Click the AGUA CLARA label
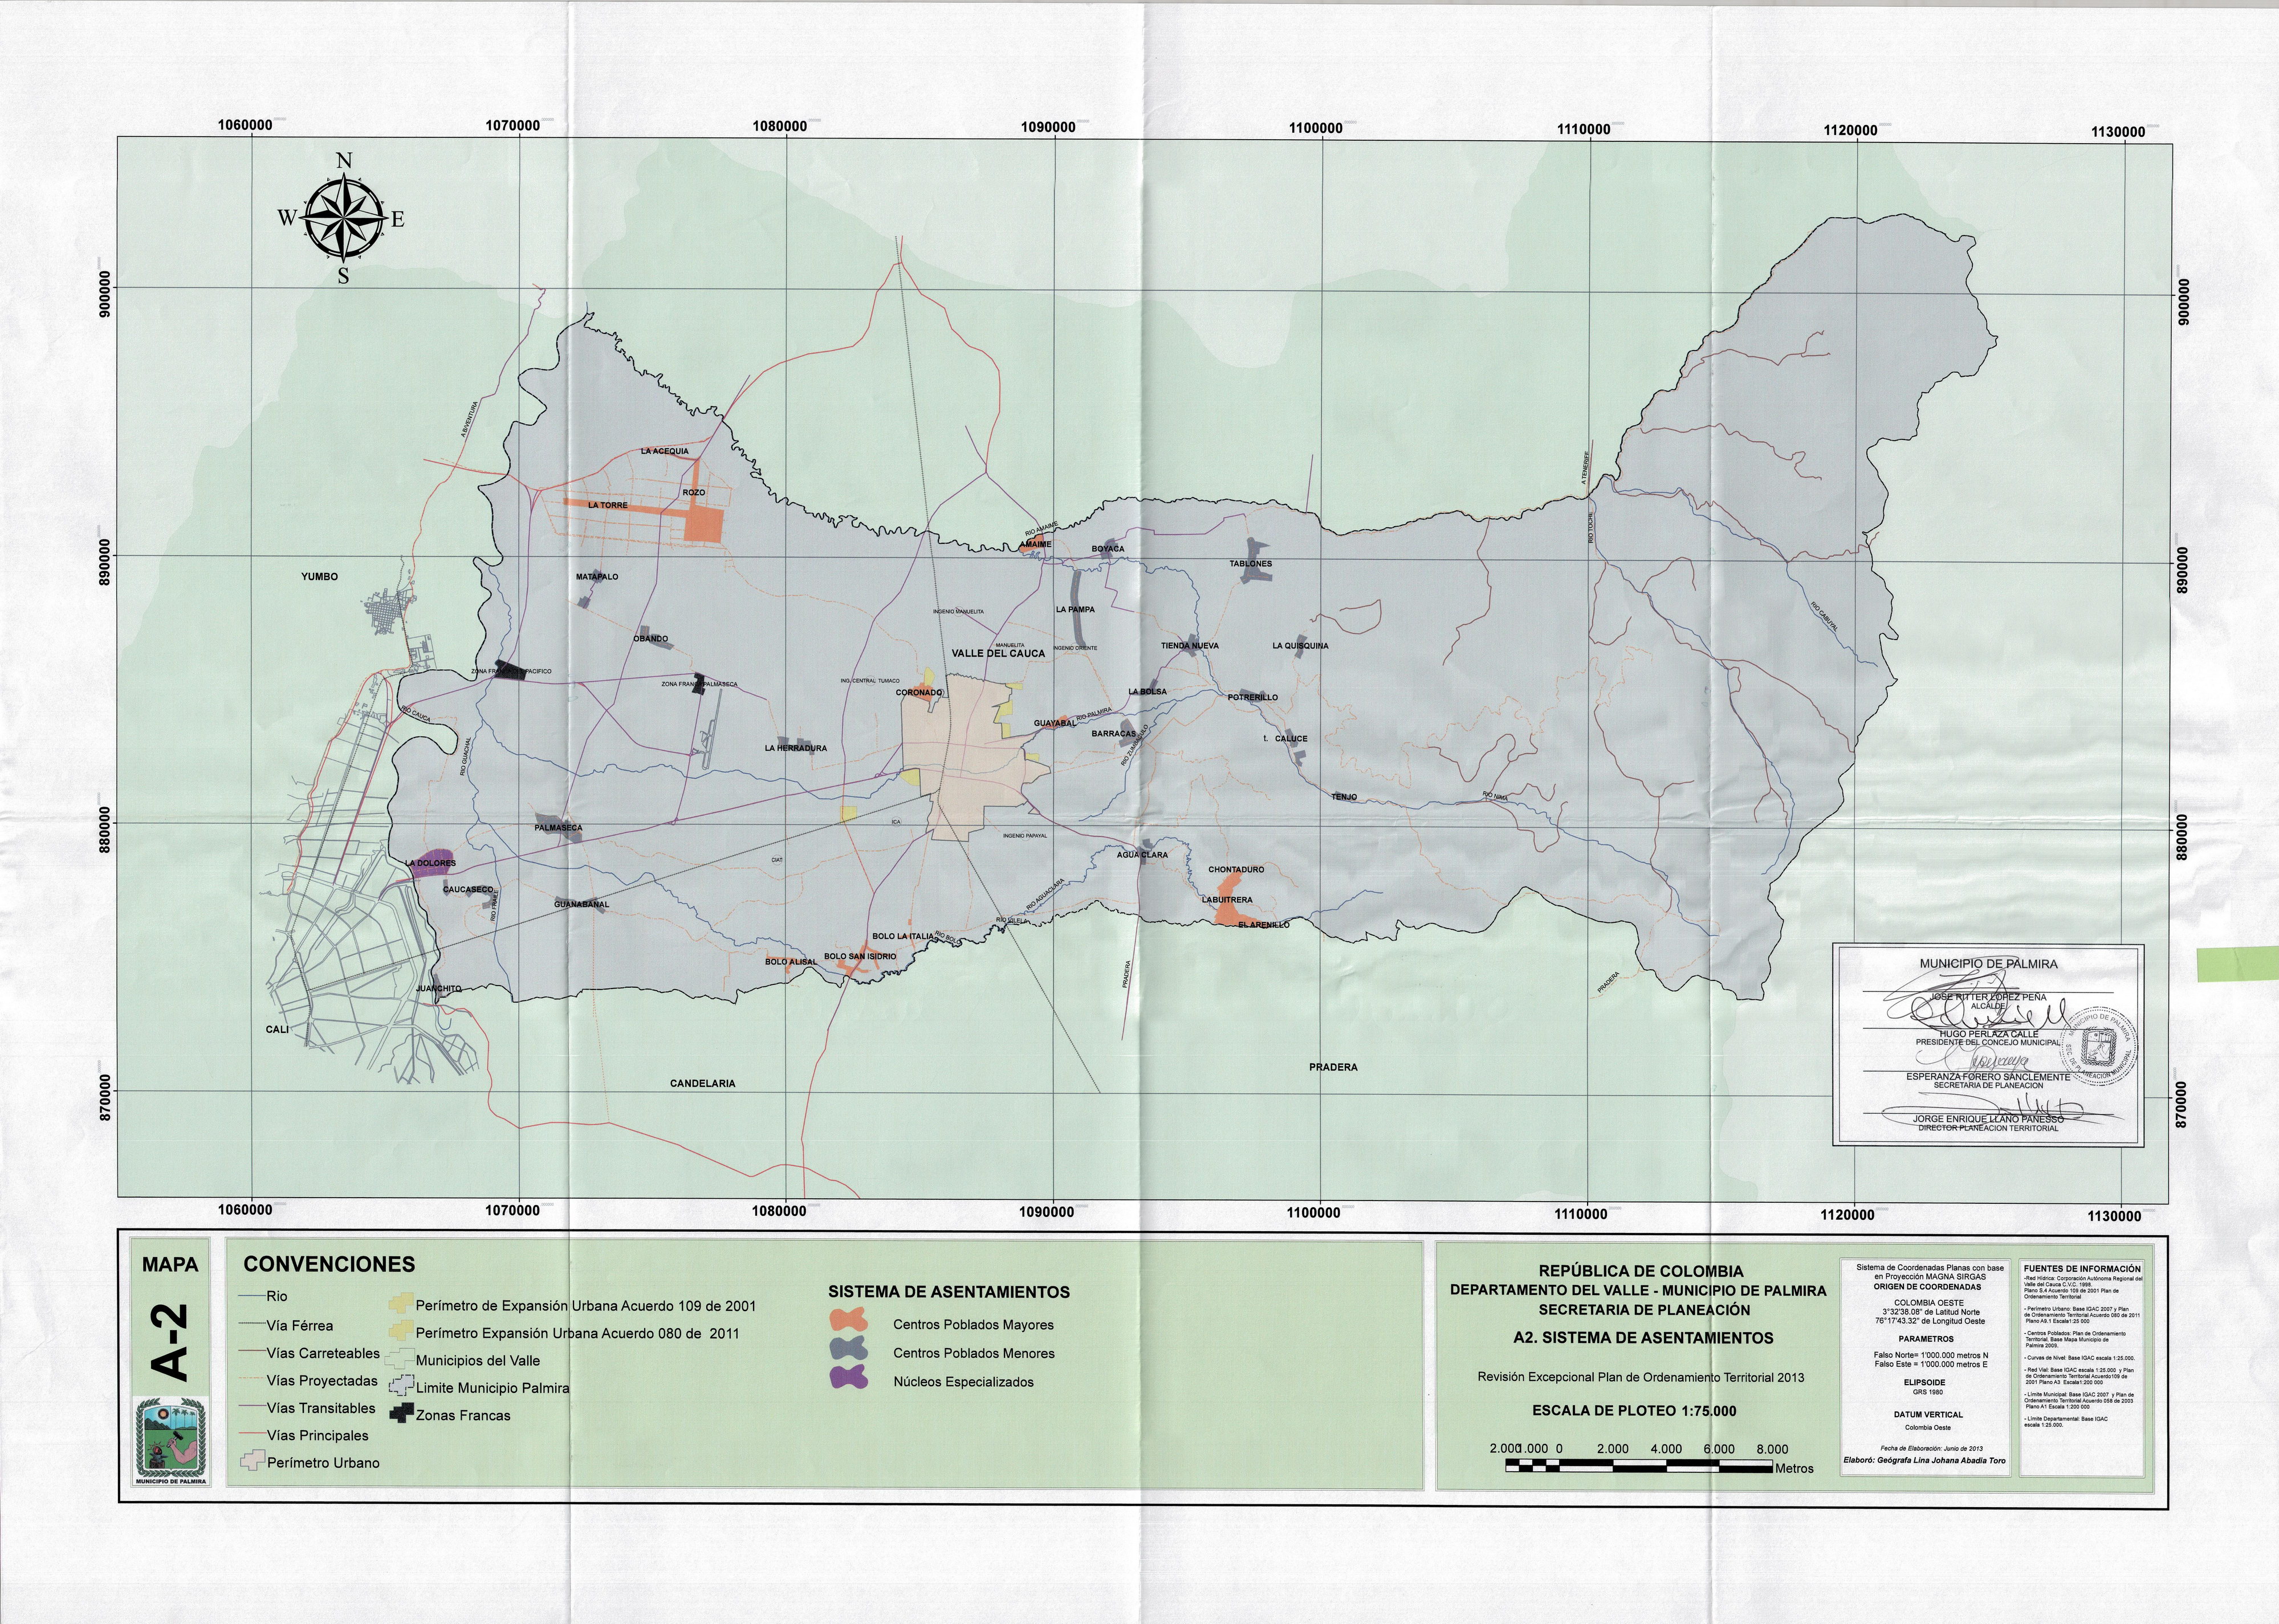The height and width of the screenshot is (1624, 2279). (1143, 855)
